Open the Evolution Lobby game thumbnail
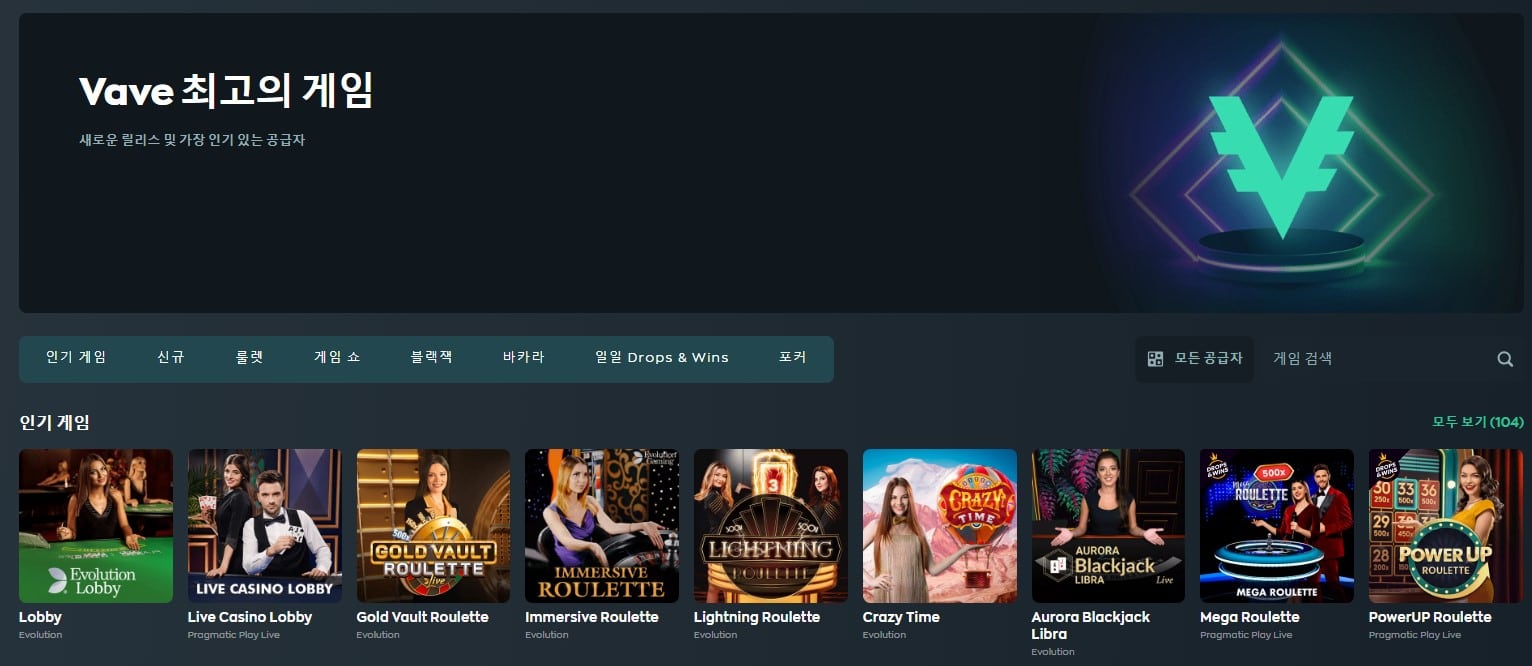The width and height of the screenshot is (1532, 666). [x=96, y=526]
